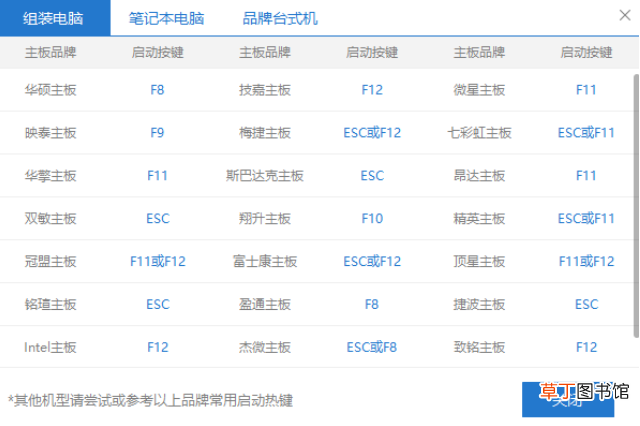Click the 梅捷主板 brand cell

pos(264,133)
